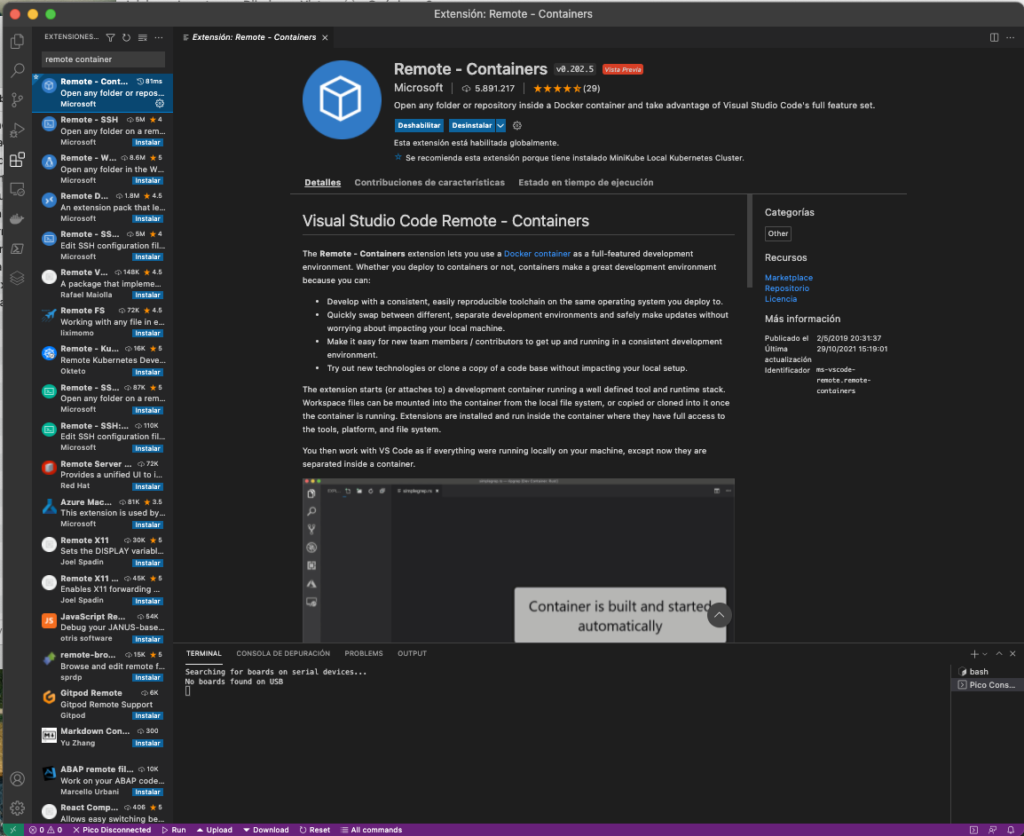
Task: Open the Remote Explorer icon
Action: (16, 191)
